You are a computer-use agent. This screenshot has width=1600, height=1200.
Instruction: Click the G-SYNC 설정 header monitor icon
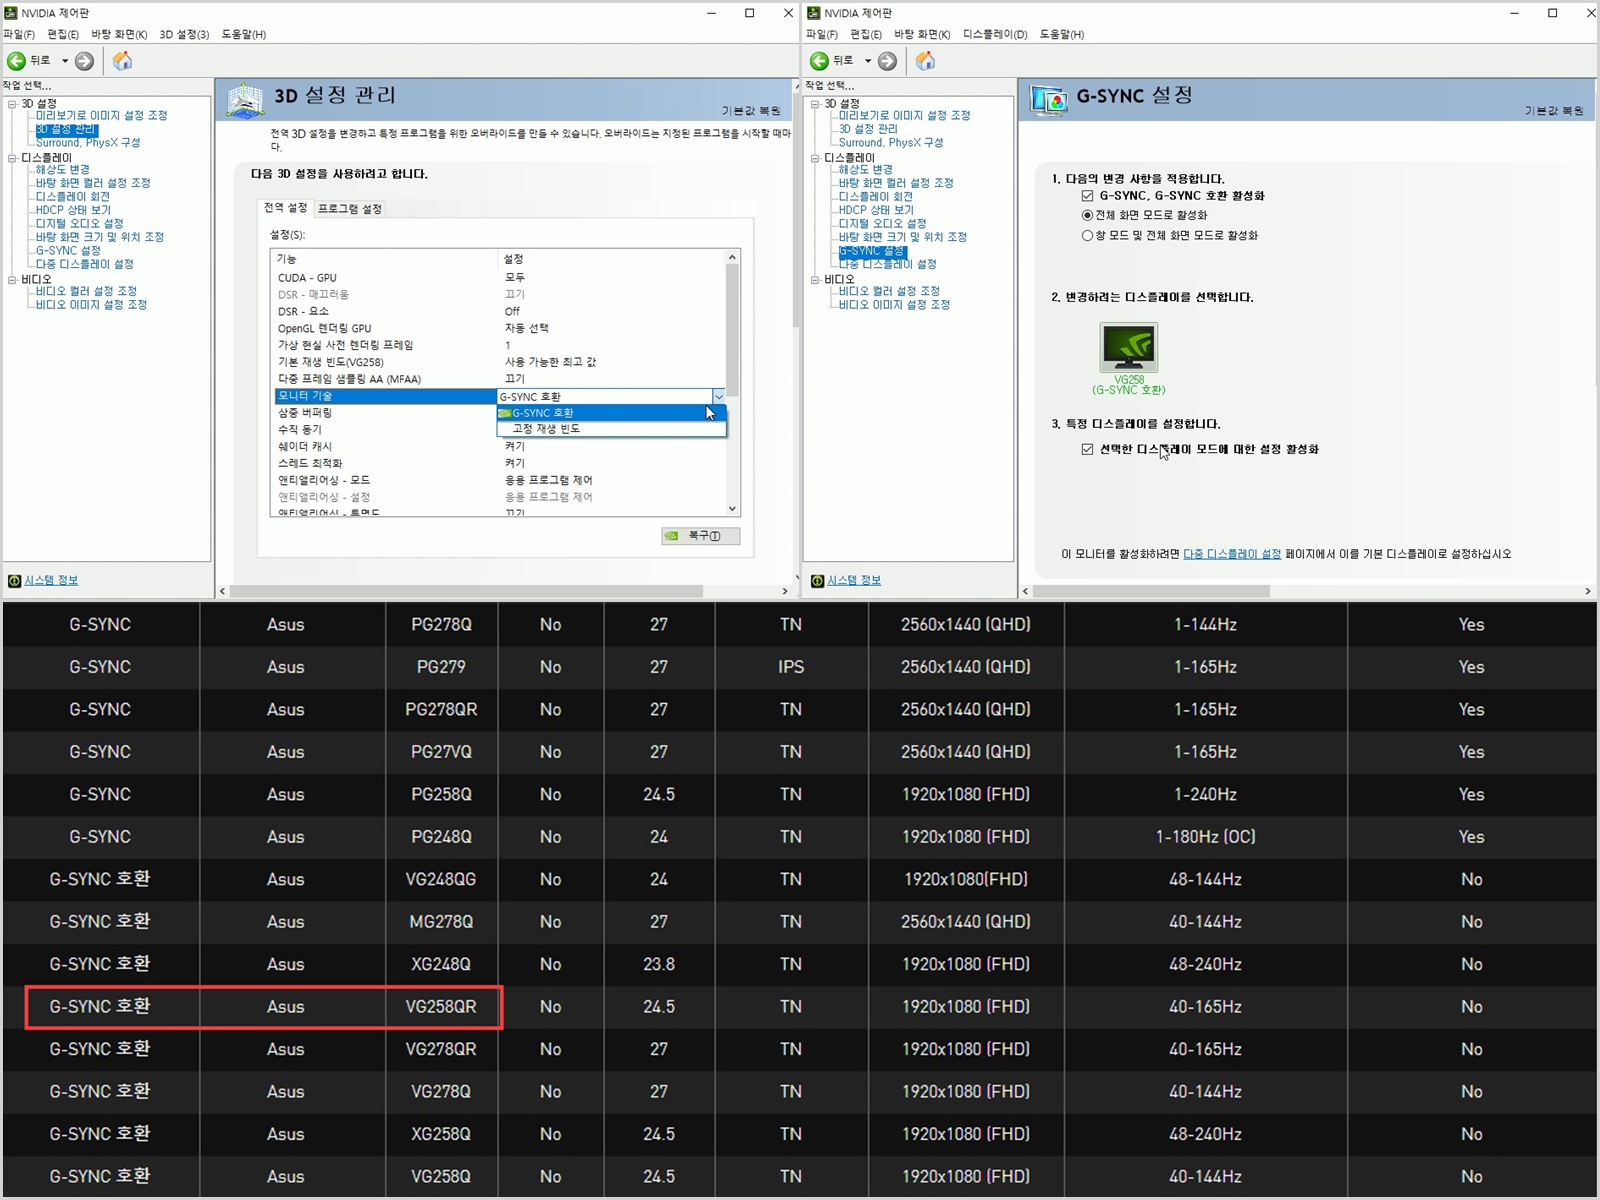pyautogui.click(x=1049, y=100)
